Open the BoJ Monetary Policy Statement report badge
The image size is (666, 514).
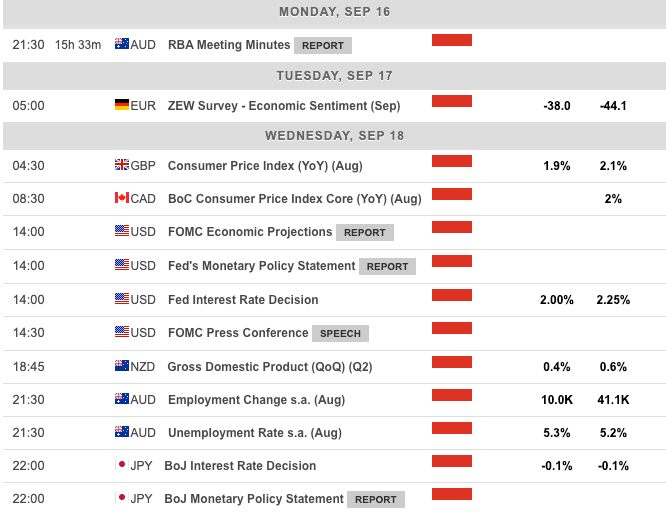(x=375, y=499)
